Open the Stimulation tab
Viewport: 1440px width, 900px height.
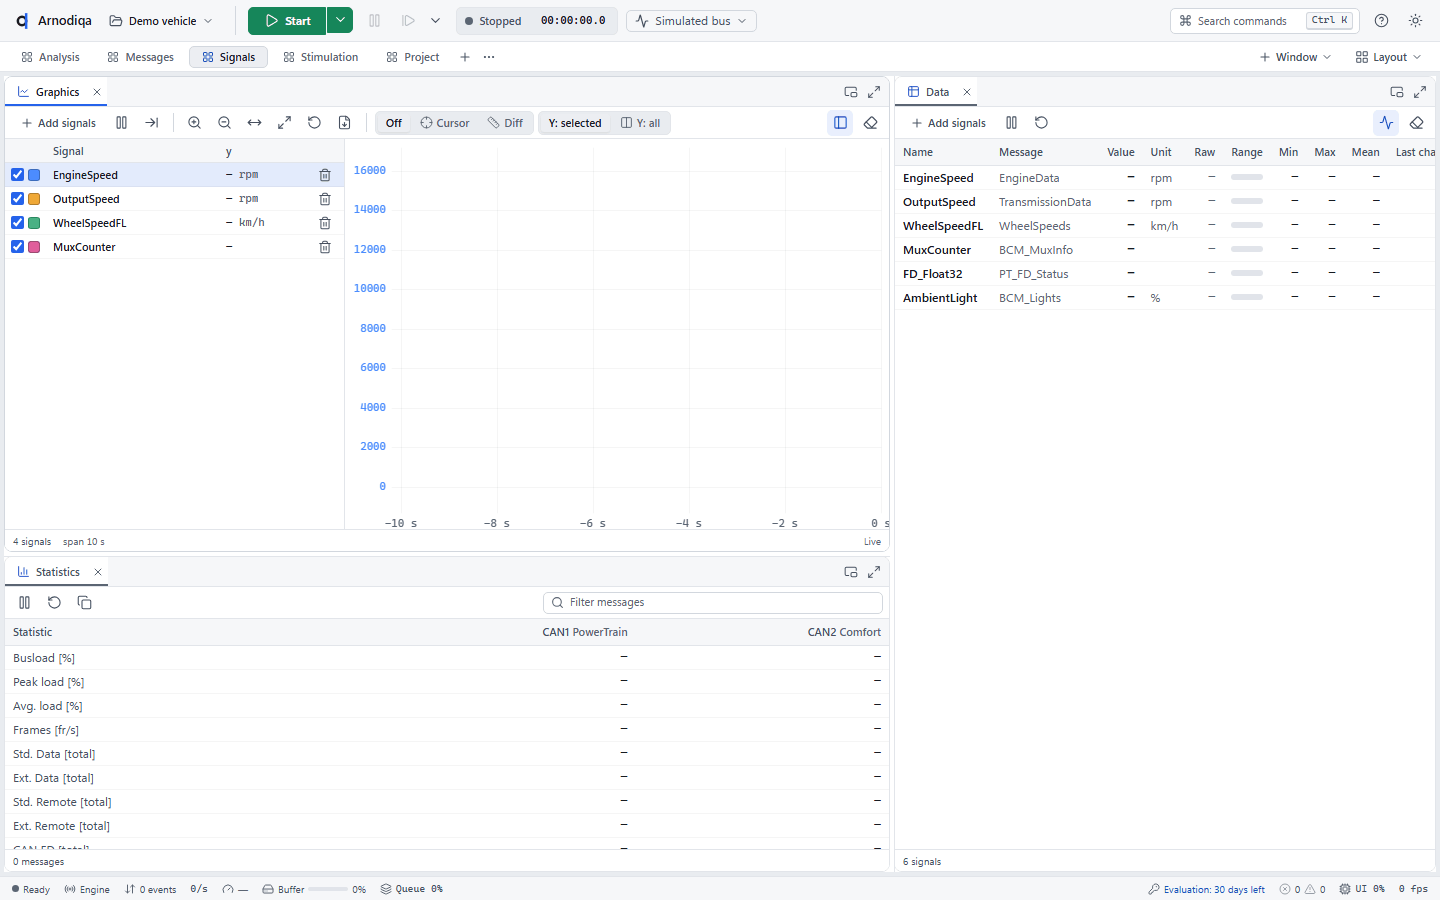[321, 57]
